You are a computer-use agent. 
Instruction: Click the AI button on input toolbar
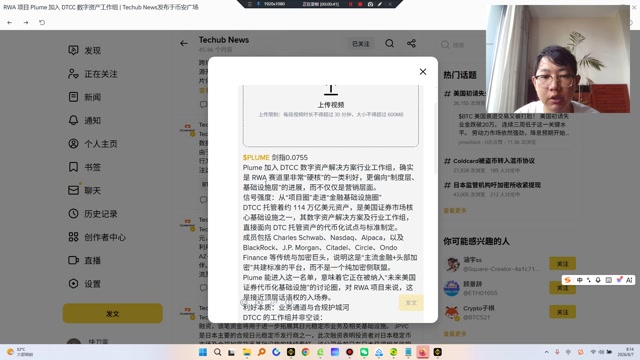tap(629, 280)
